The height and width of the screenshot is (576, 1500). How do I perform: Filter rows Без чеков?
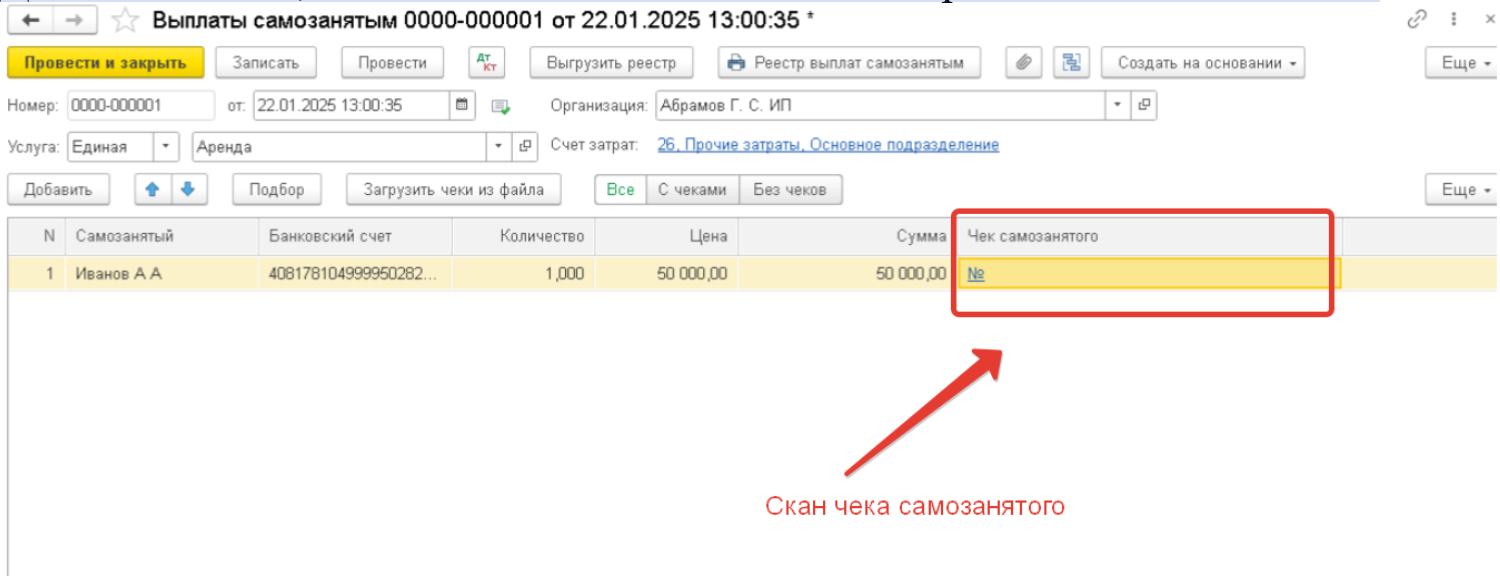(x=790, y=189)
